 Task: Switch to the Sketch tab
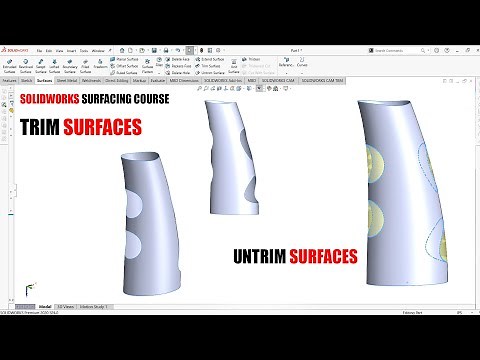click(x=26, y=81)
